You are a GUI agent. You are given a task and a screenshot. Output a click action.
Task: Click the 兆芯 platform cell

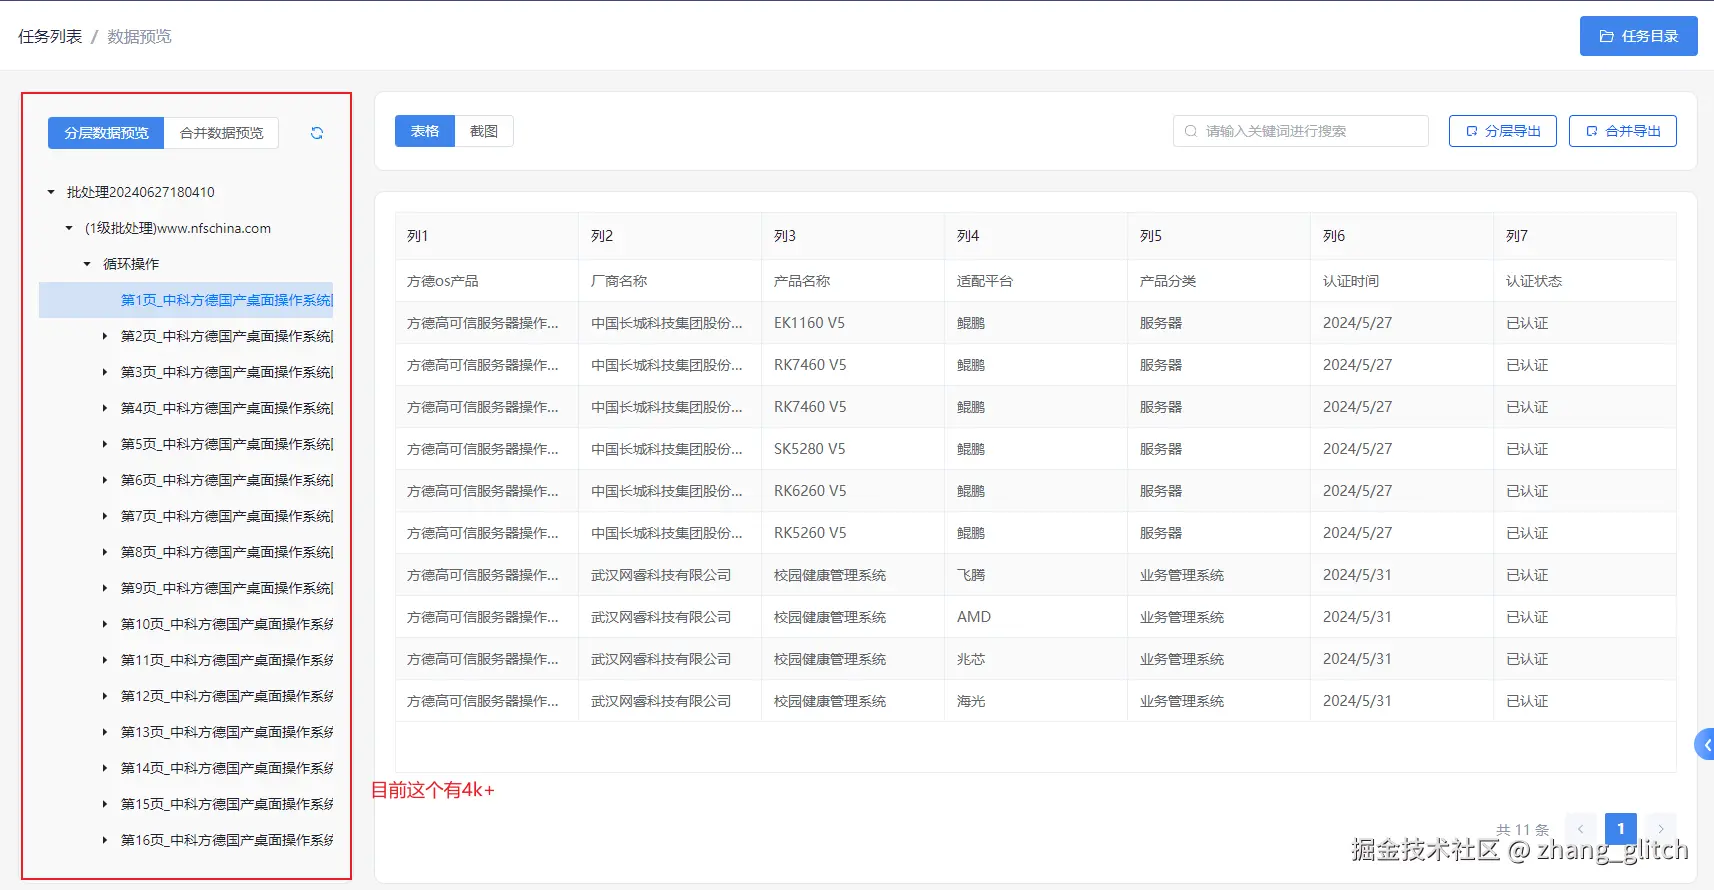pyautogui.click(x=1036, y=659)
